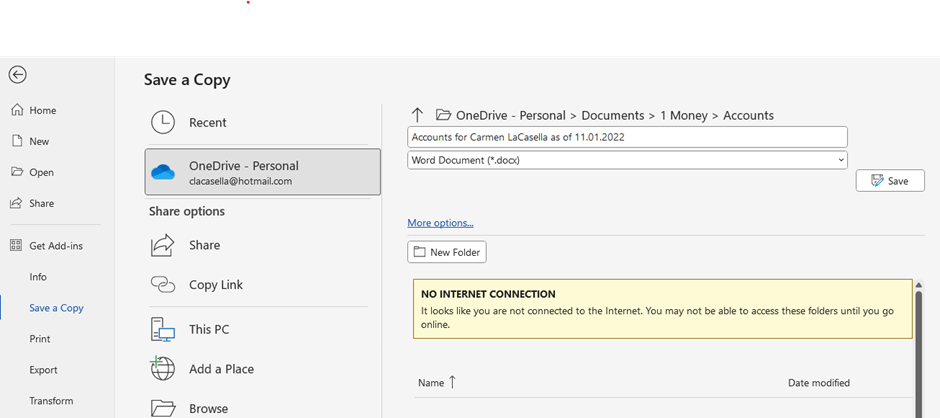The image size is (940, 418).
Task: Click the Home house icon
Action: [x=17, y=110]
